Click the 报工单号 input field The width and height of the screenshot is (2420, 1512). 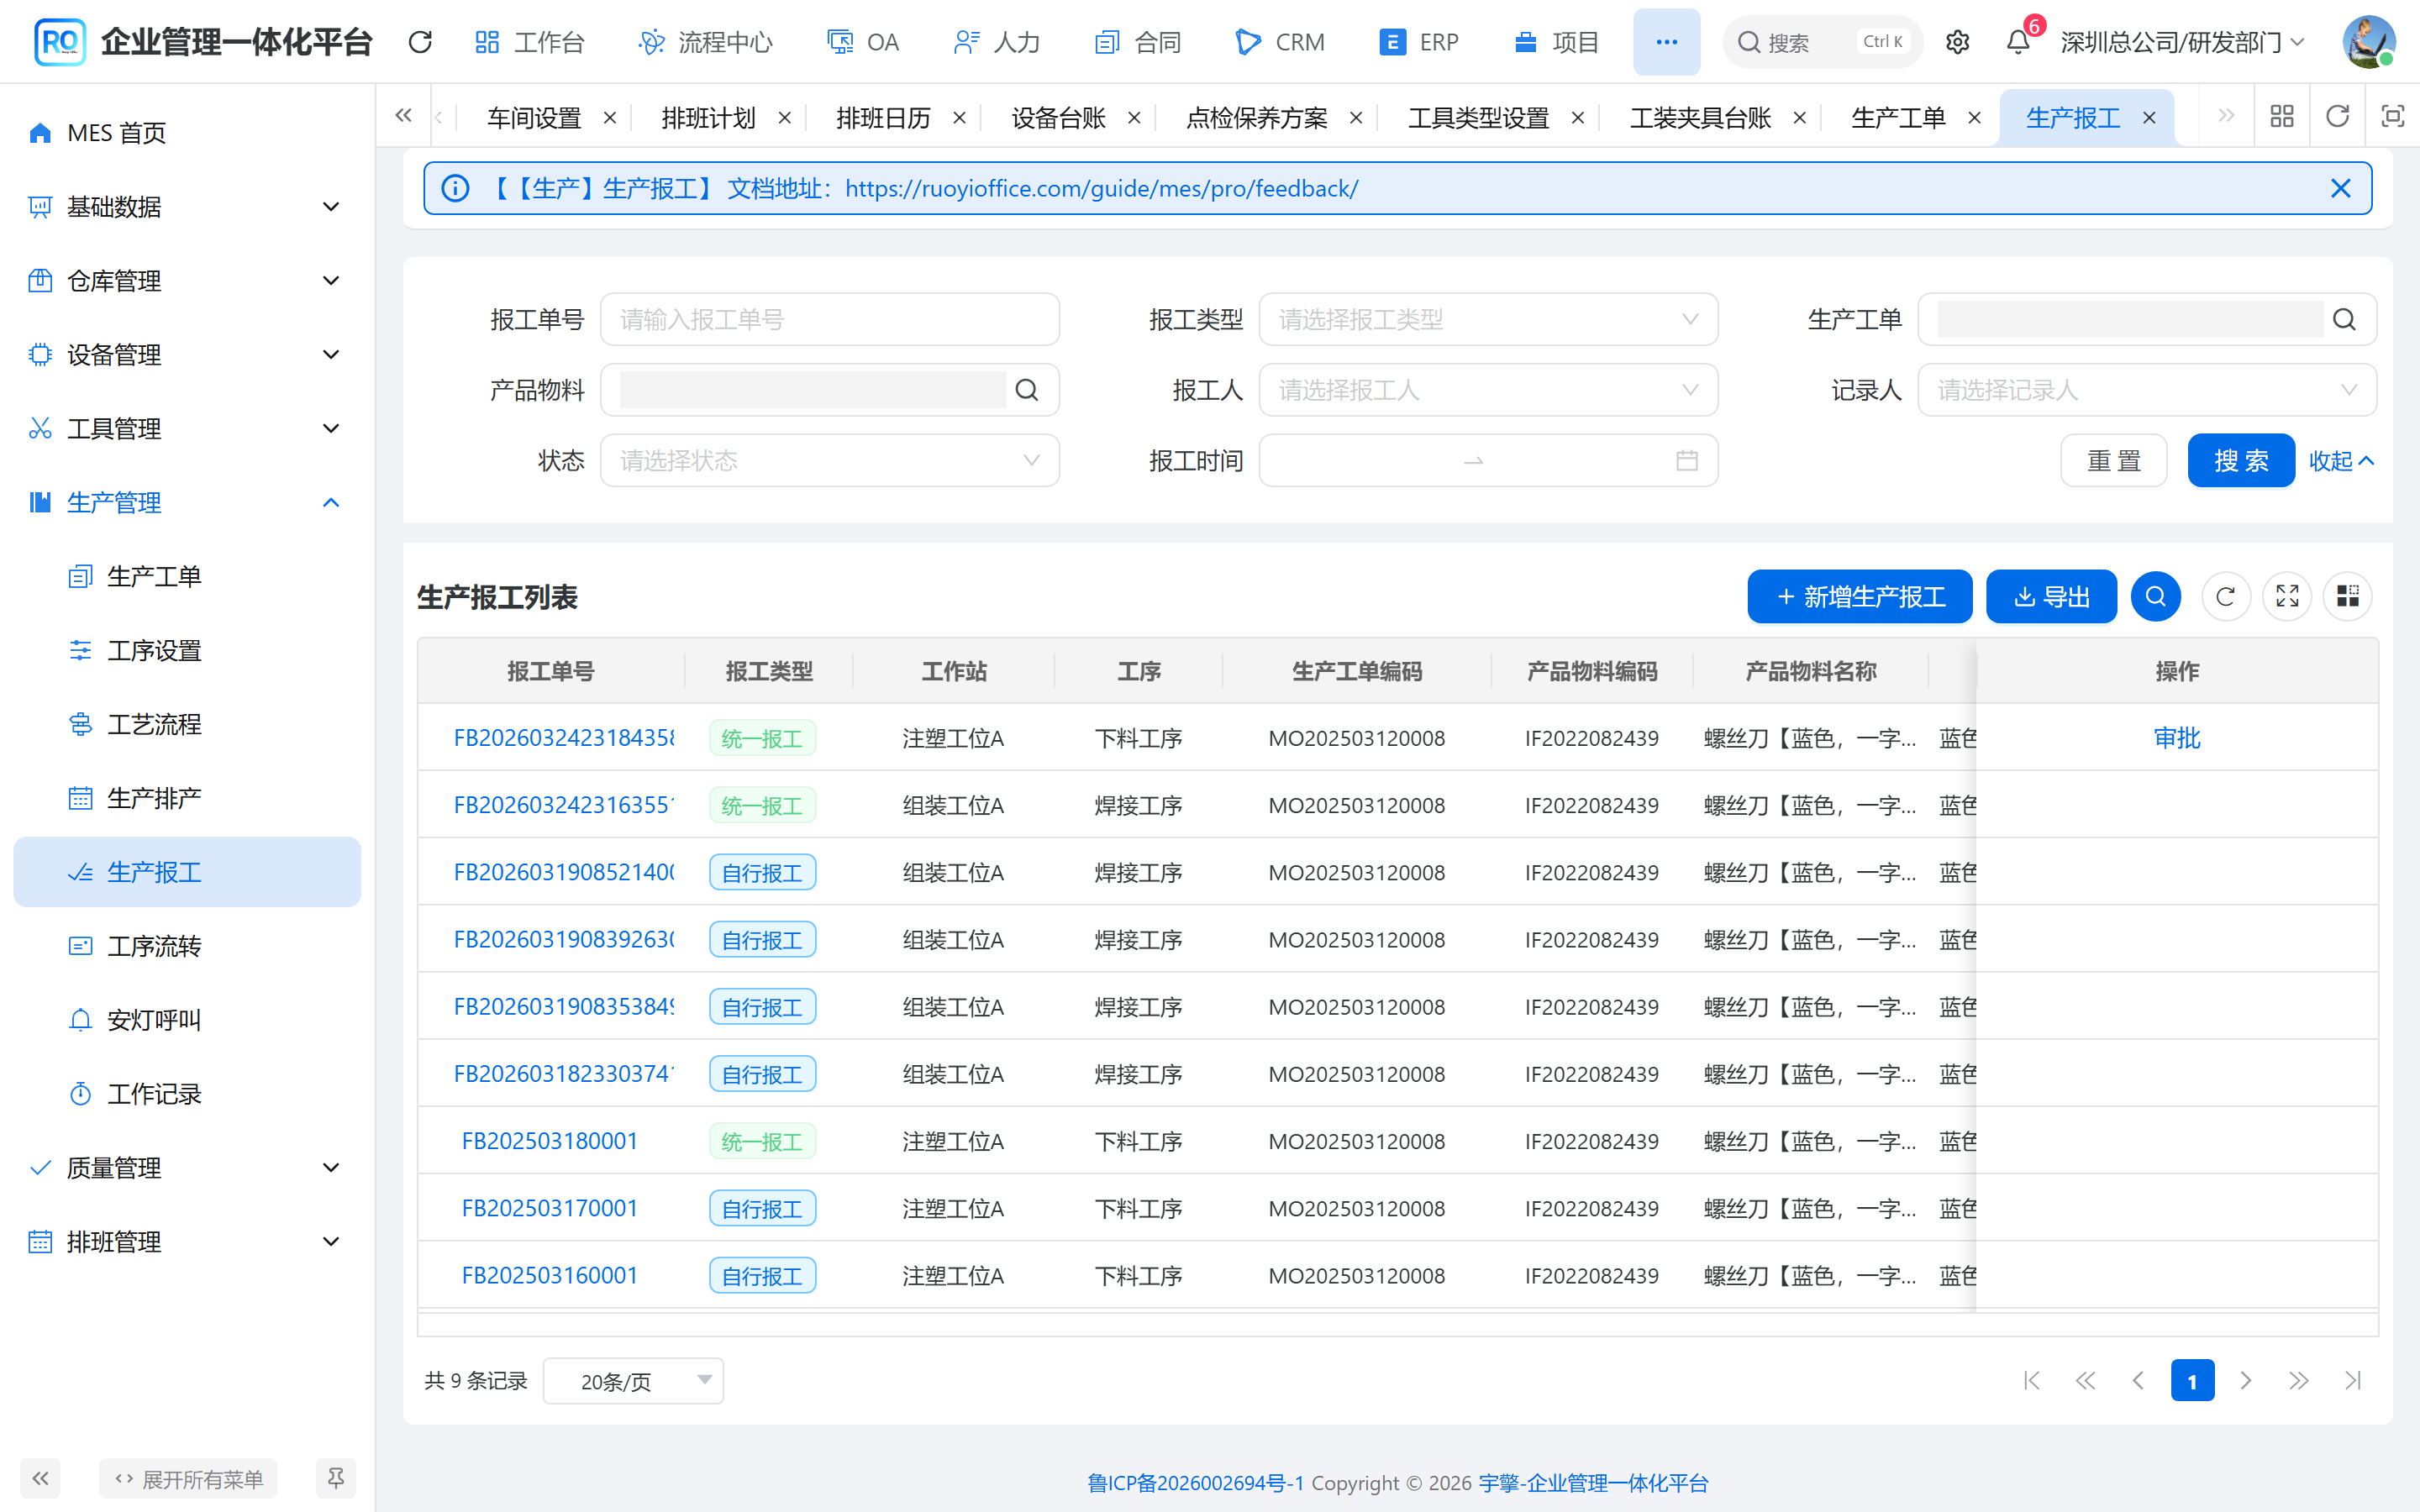click(x=829, y=319)
